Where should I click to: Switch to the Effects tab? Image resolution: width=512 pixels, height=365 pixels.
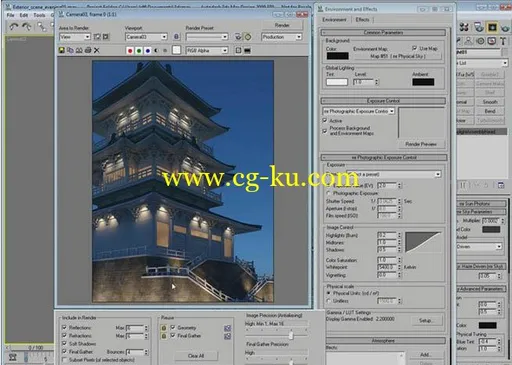(362, 20)
